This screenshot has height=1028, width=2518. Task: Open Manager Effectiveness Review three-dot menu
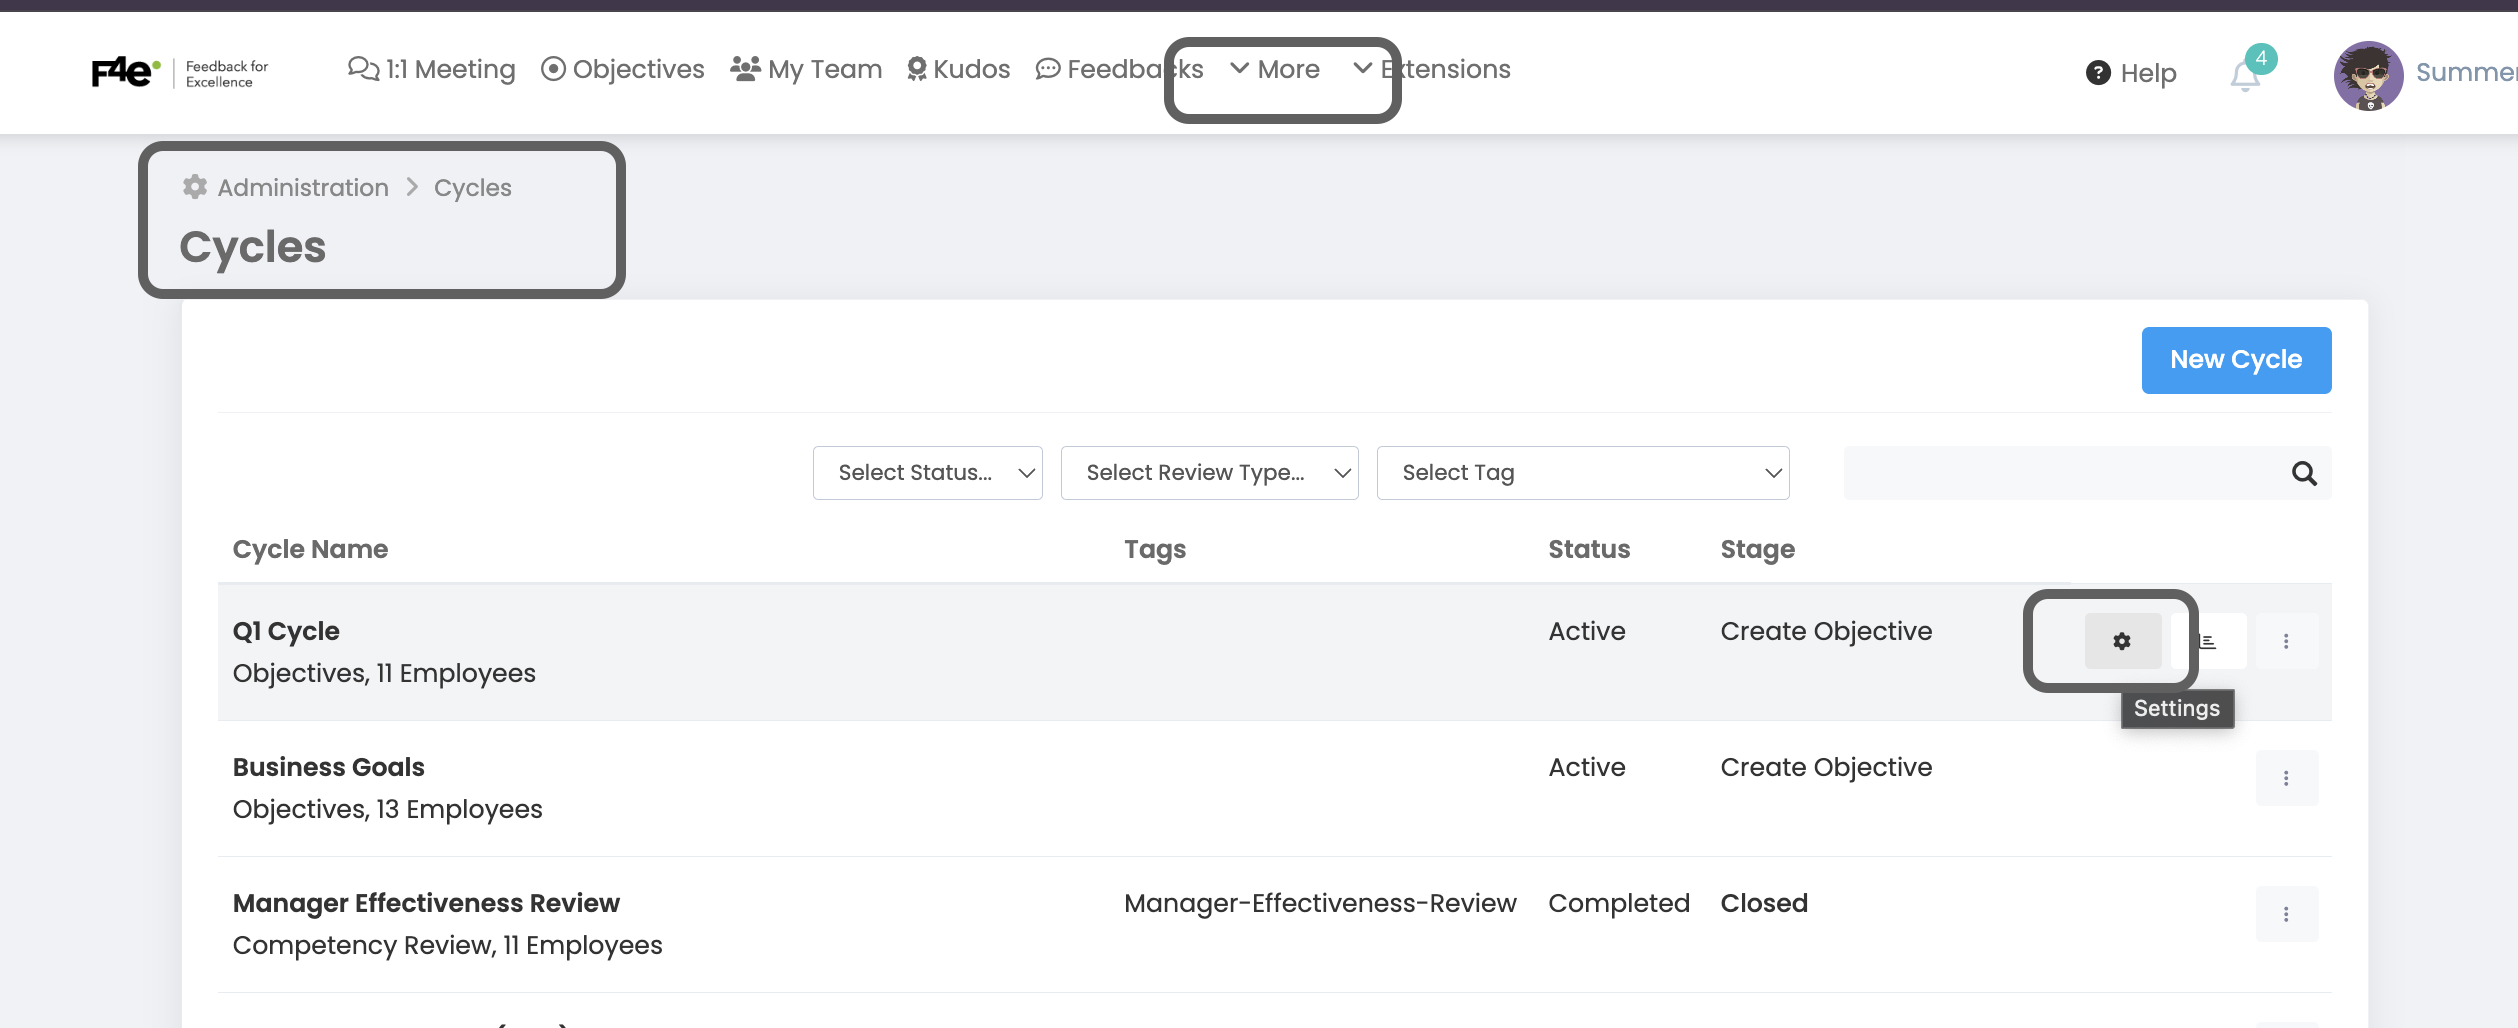(2286, 914)
